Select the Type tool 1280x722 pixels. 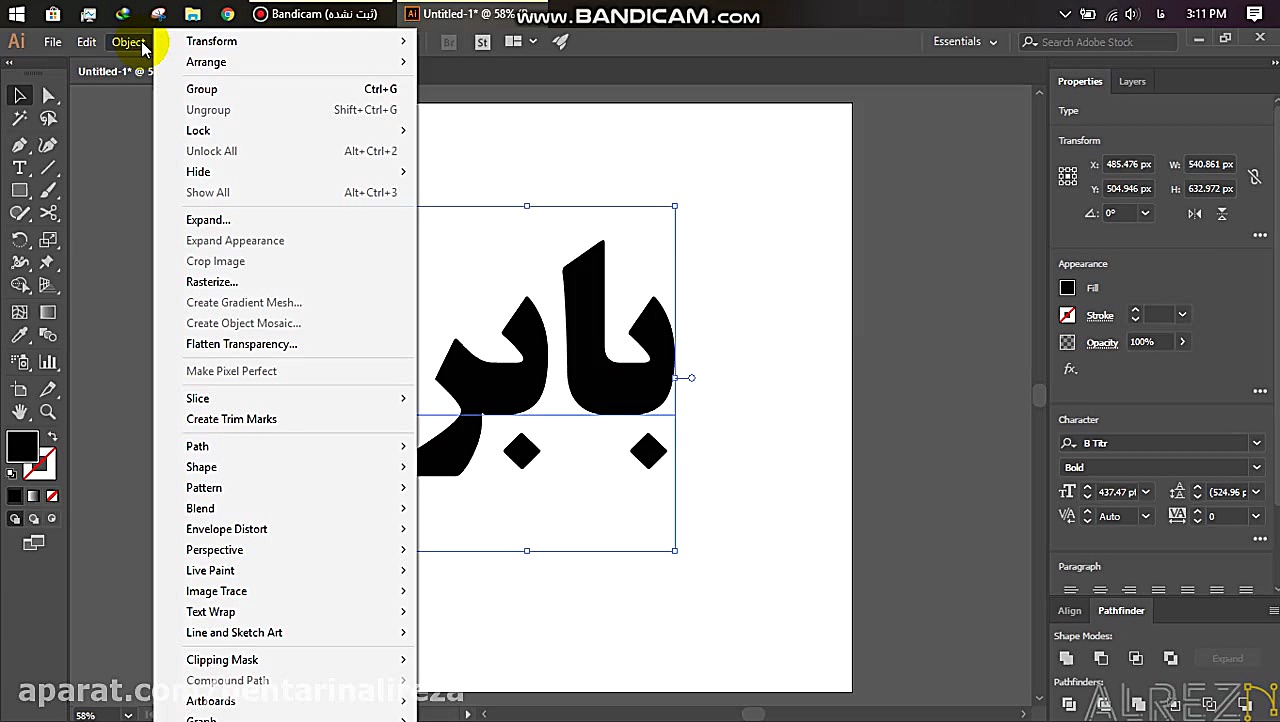point(20,168)
